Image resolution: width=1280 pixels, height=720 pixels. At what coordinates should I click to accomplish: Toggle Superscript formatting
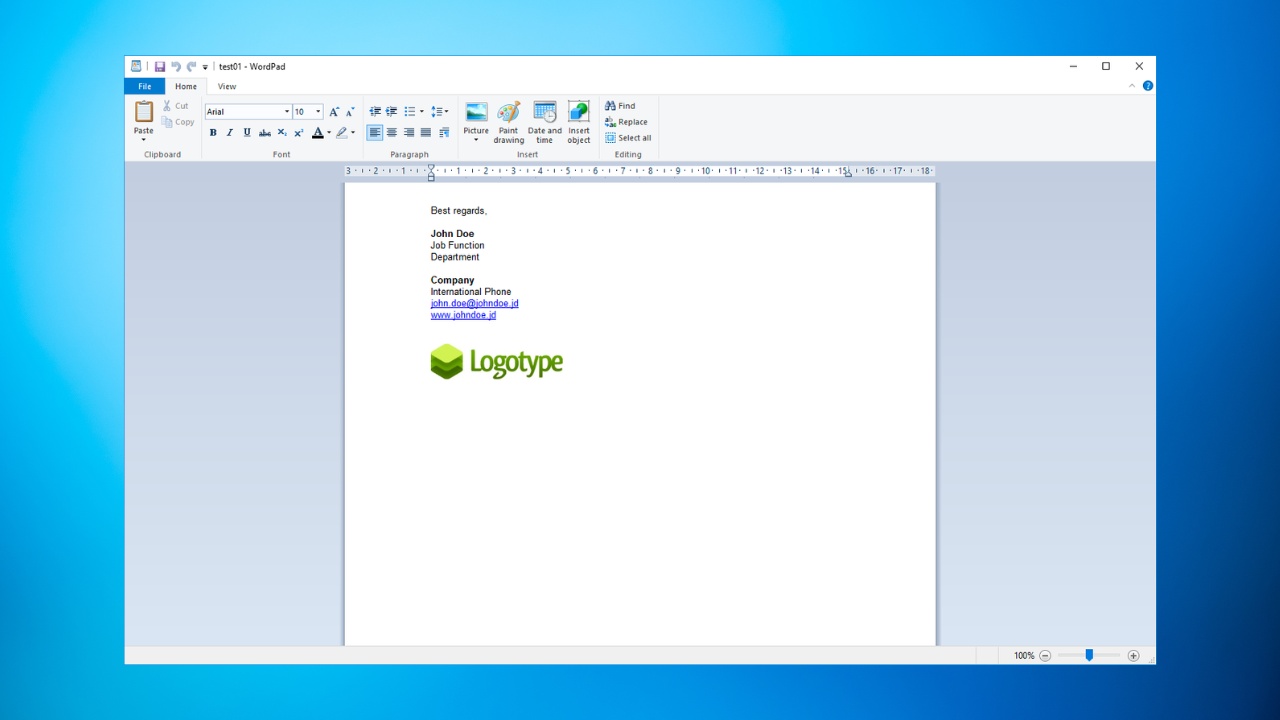click(x=299, y=133)
